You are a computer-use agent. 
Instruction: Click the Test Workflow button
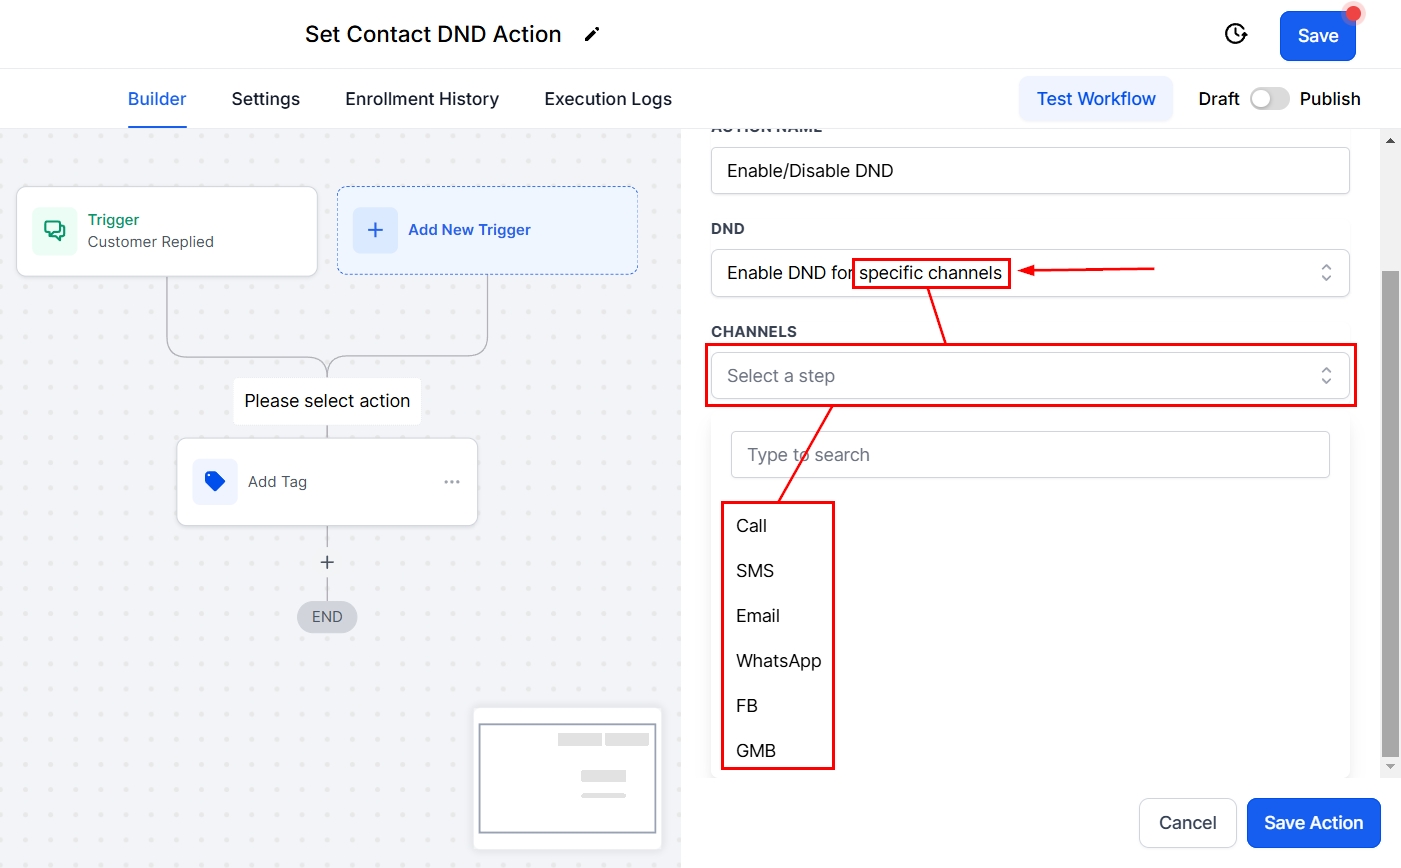tap(1096, 99)
